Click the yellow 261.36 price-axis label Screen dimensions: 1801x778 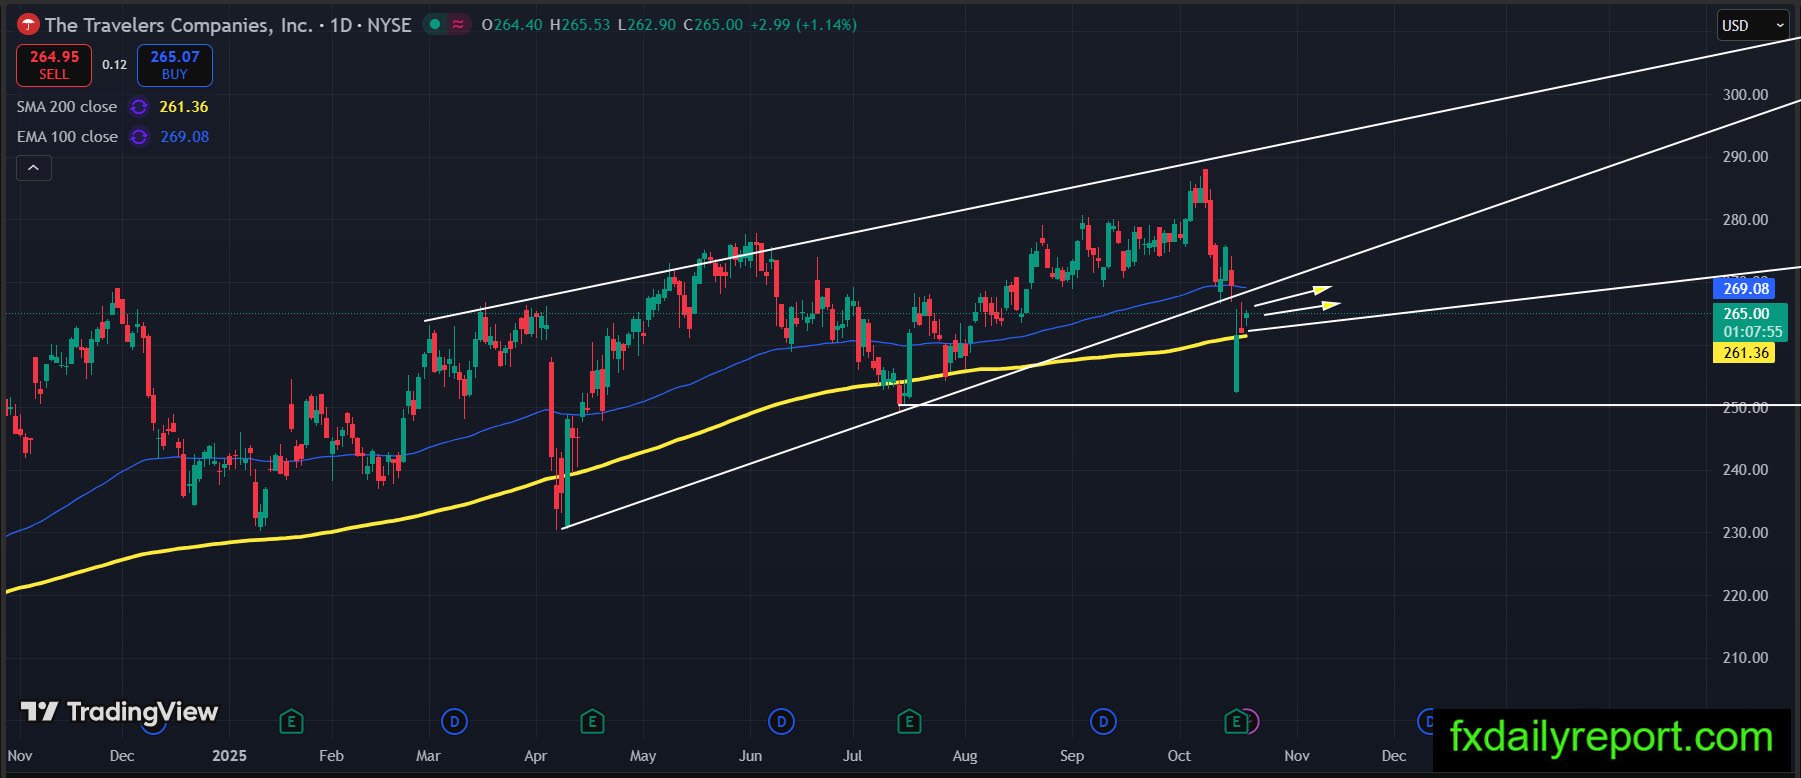[x=1745, y=353]
